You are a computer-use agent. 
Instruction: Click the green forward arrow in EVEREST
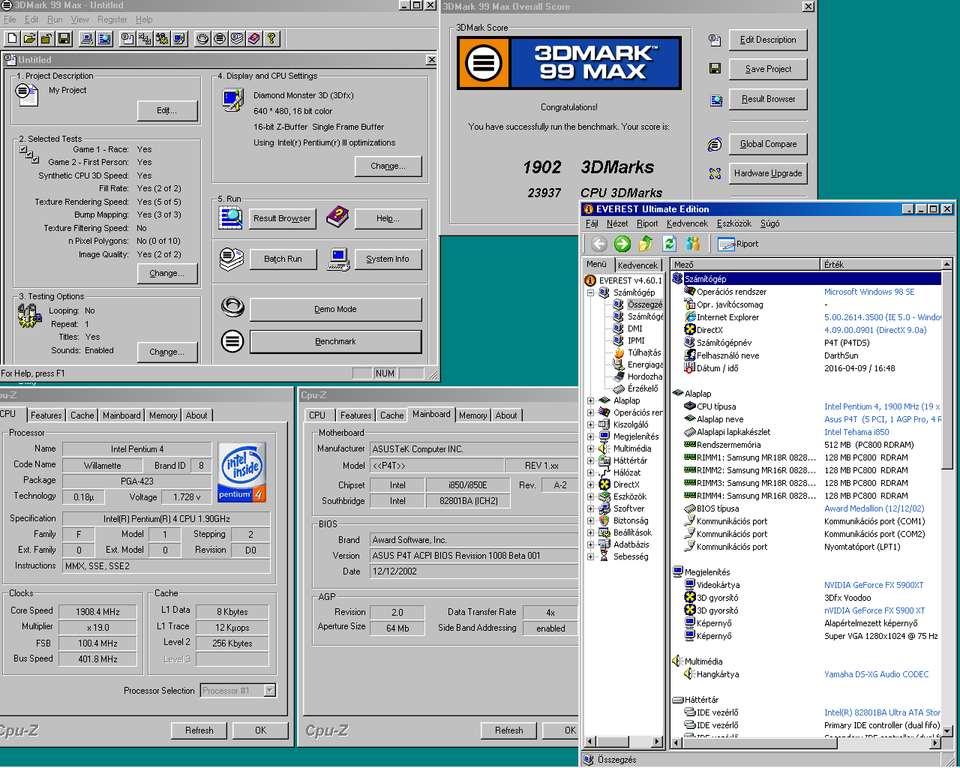(622, 244)
